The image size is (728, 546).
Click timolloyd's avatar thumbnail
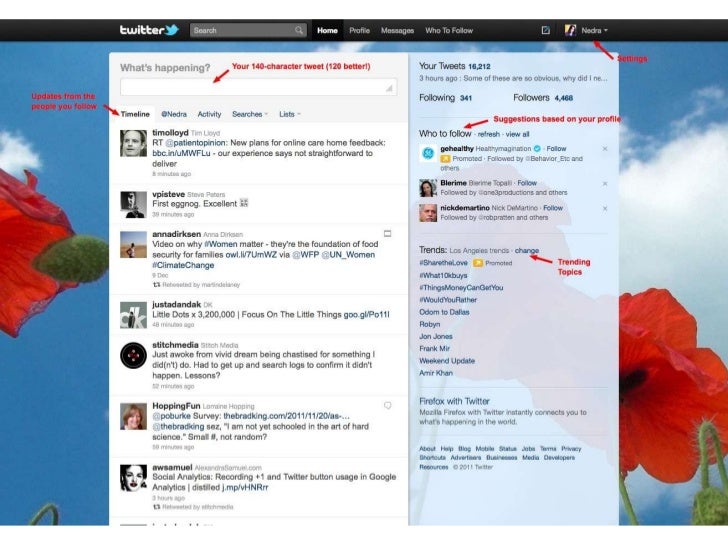[x=133, y=143]
